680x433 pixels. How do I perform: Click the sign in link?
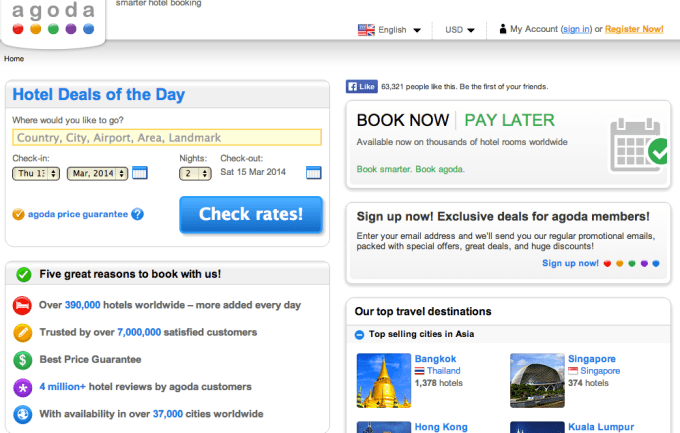click(576, 29)
